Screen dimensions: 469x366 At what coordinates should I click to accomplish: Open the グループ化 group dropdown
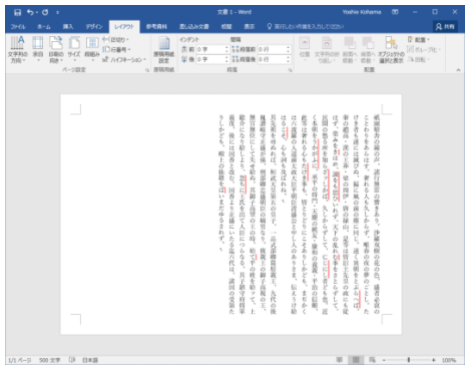click(424, 50)
